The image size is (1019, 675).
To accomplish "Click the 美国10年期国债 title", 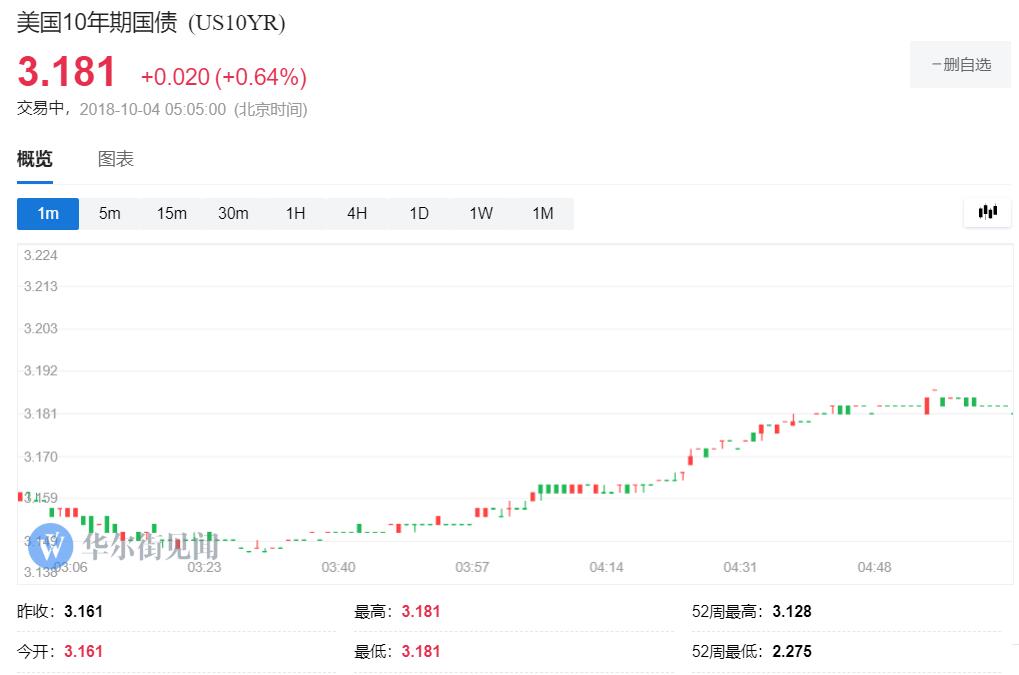I will 98,23.
